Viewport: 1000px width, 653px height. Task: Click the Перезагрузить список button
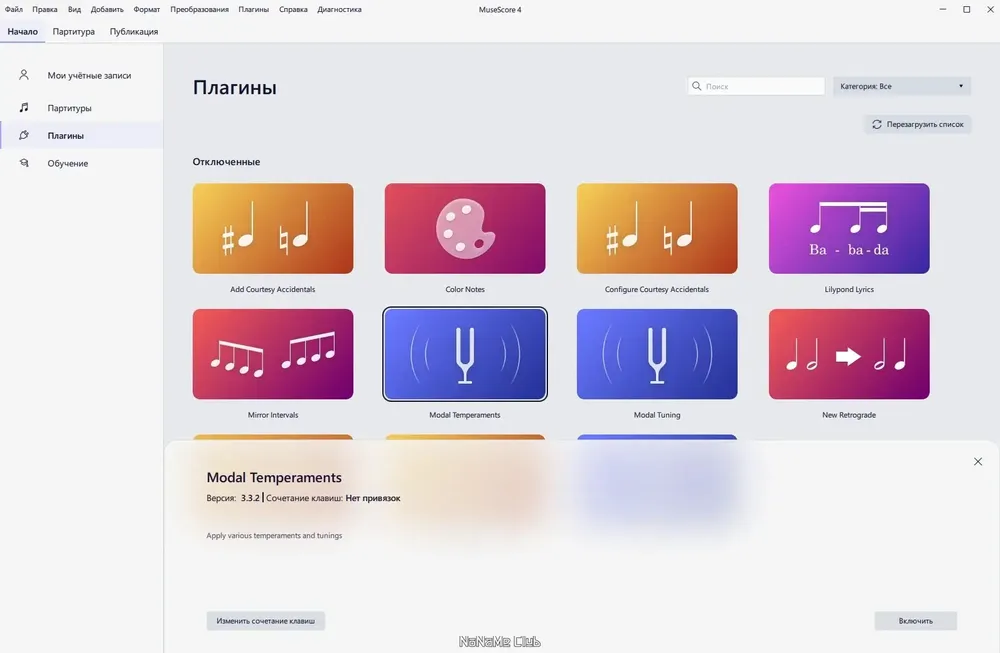point(918,124)
